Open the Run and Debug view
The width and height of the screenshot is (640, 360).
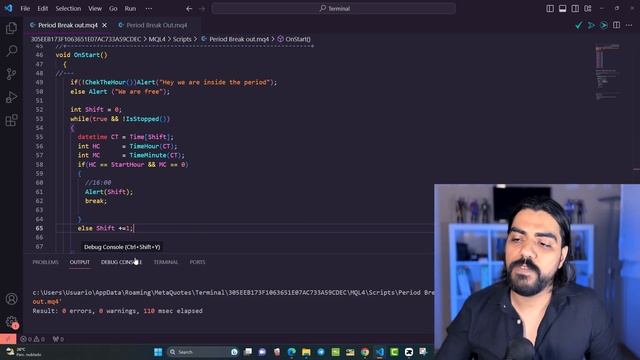click(11, 97)
